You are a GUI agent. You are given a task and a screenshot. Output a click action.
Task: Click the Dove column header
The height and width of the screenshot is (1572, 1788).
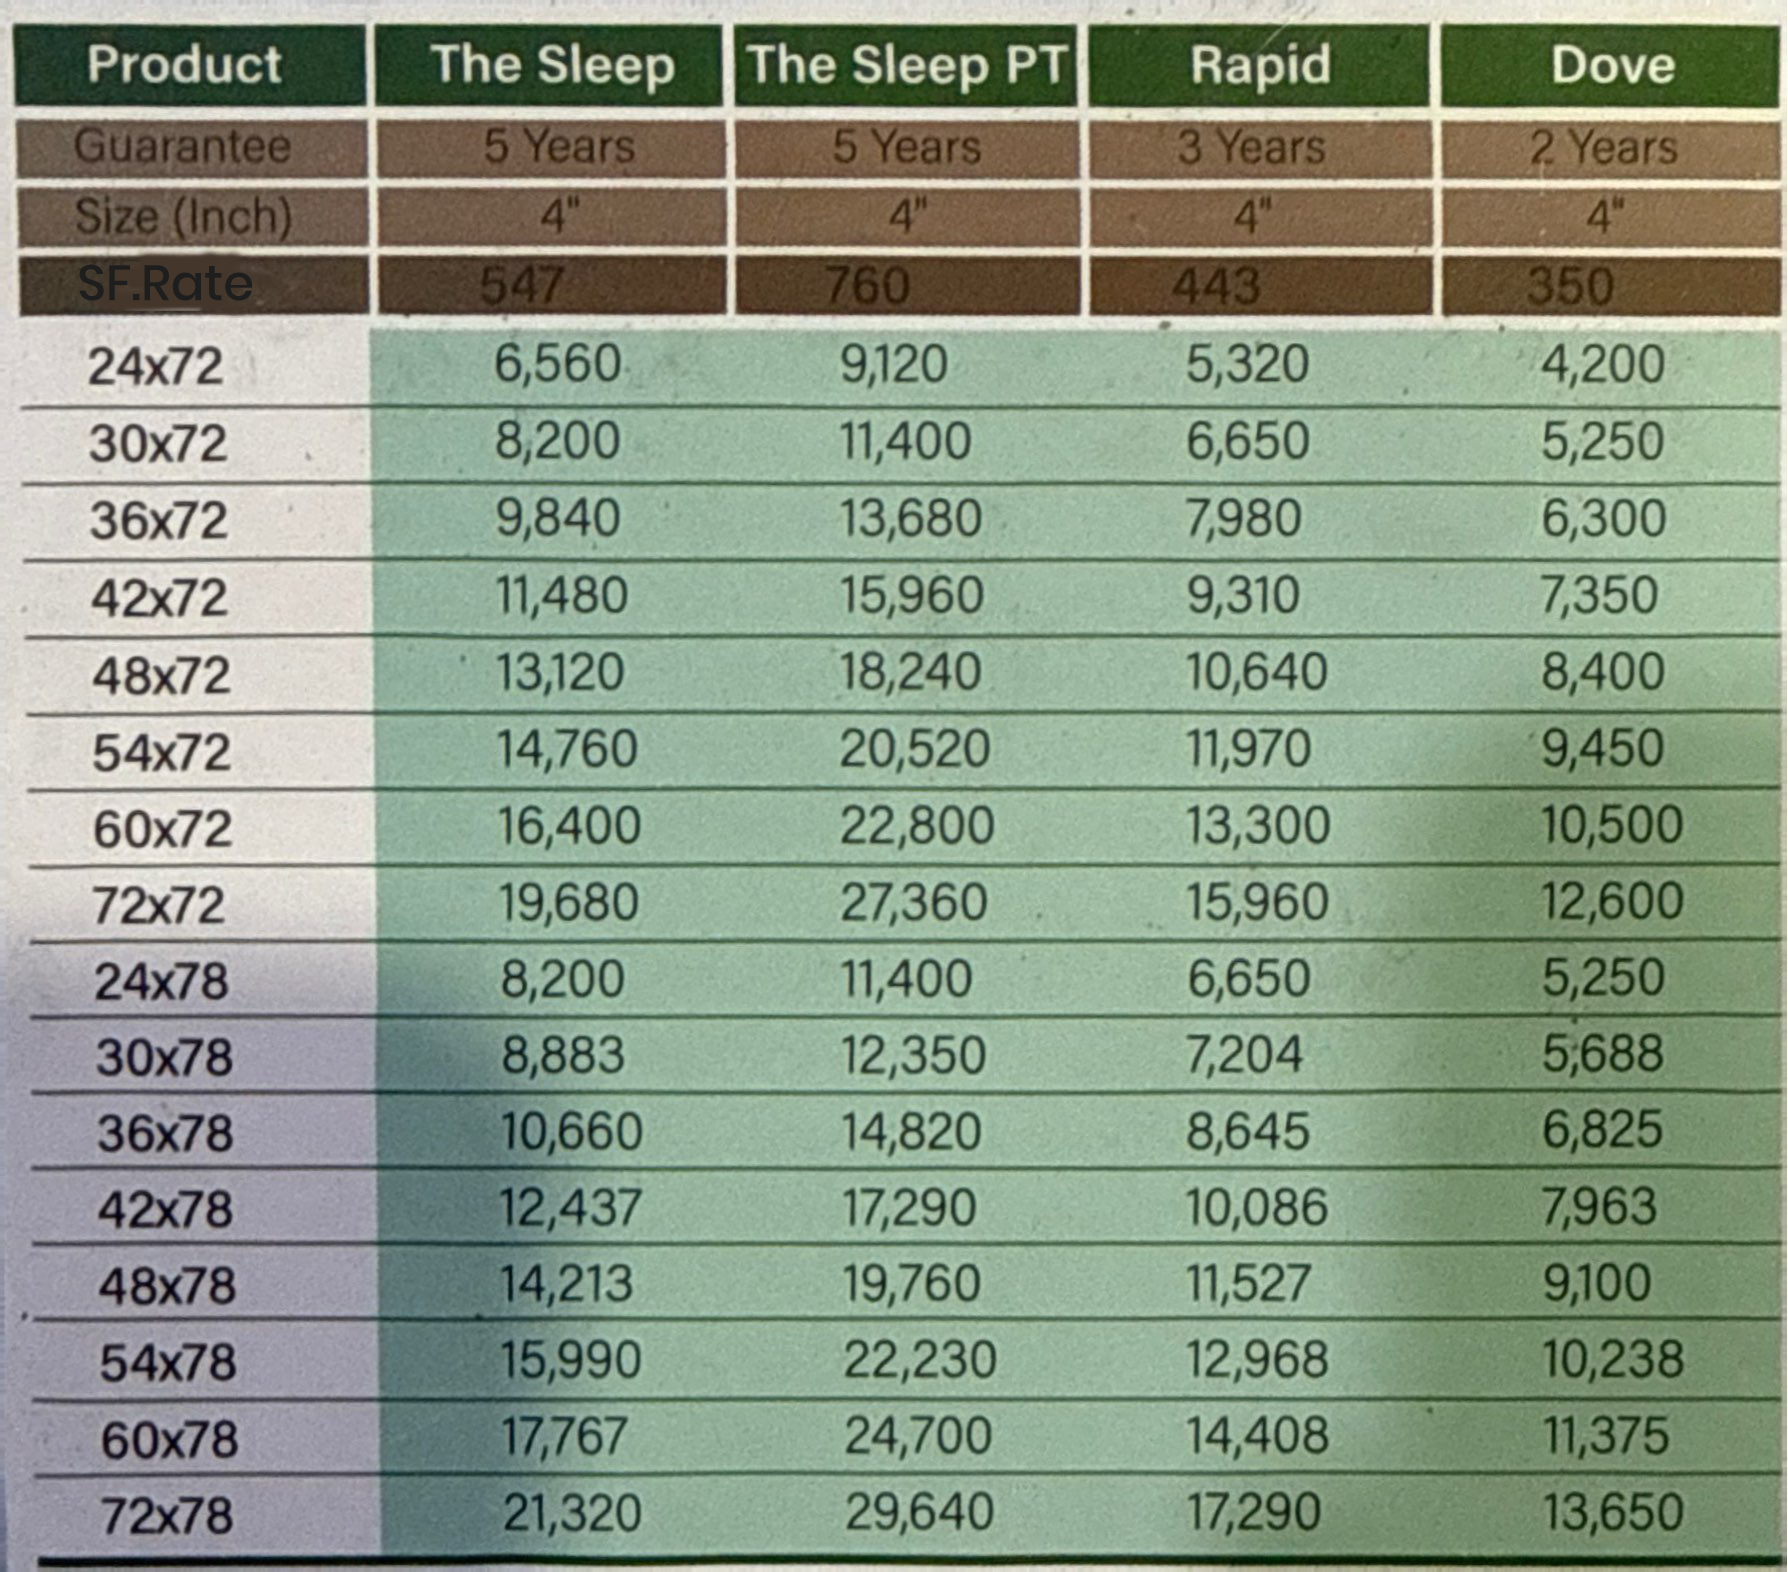(1612, 65)
